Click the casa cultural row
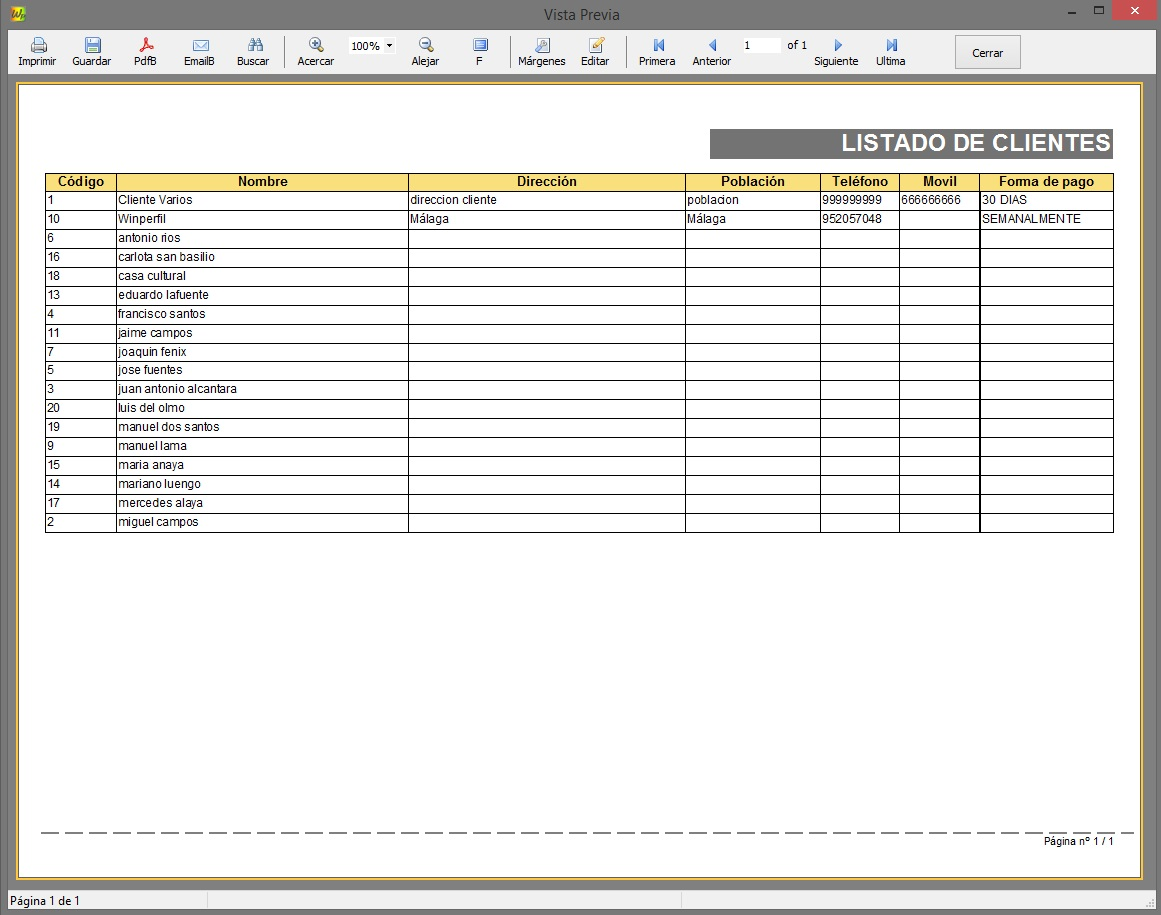The width and height of the screenshot is (1161, 915). tap(579, 276)
